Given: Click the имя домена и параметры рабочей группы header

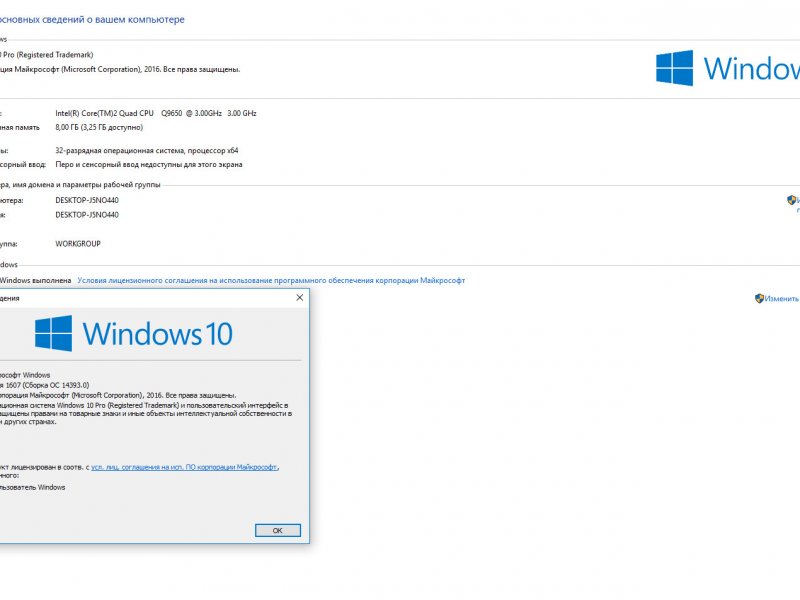Looking at the screenshot, I should click(80, 185).
